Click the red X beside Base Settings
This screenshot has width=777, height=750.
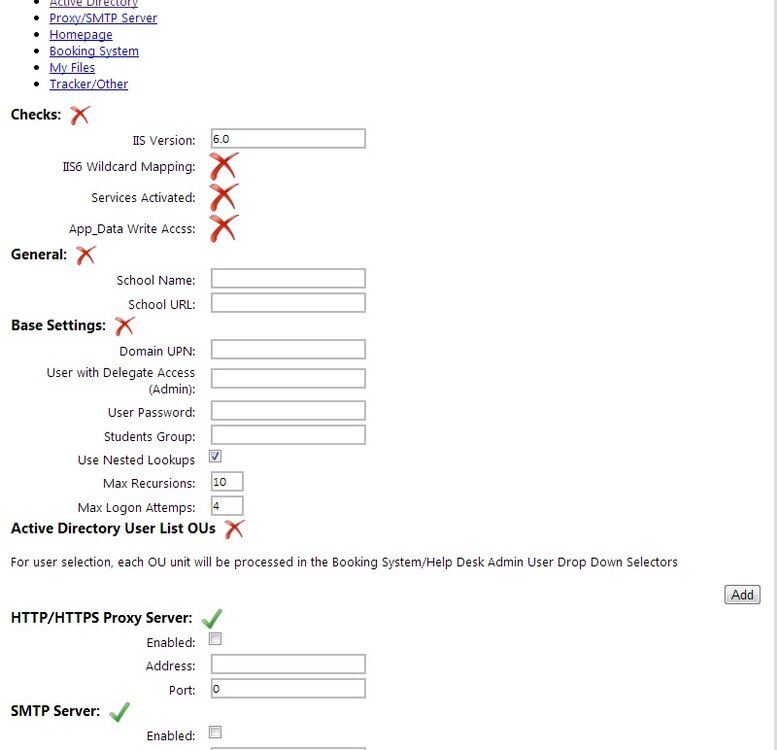[124, 326]
